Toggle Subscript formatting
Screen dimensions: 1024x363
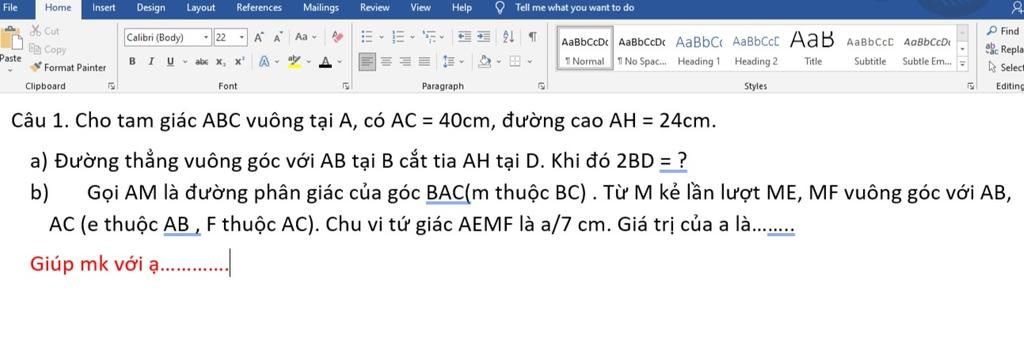coord(221,61)
